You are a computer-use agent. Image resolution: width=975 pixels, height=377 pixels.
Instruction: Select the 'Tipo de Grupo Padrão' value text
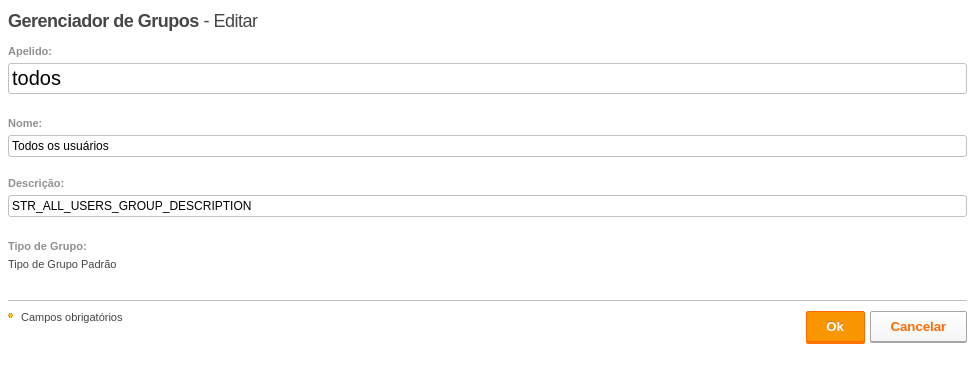tap(62, 264)
